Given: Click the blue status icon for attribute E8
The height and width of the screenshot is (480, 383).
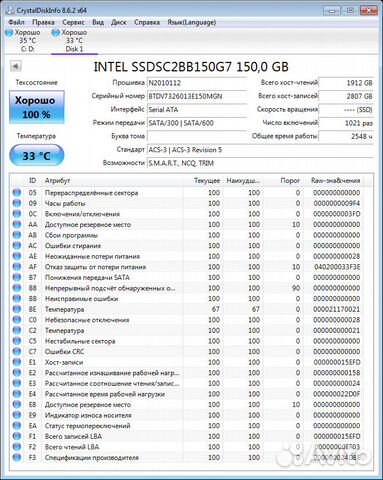Looking at the screenshot, I should pos(17,404).
